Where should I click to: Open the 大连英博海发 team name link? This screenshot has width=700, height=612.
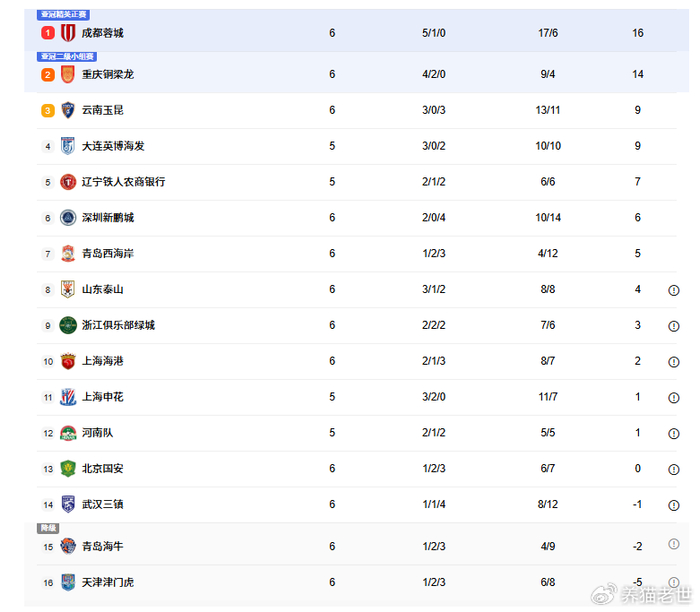coord(113,146)
